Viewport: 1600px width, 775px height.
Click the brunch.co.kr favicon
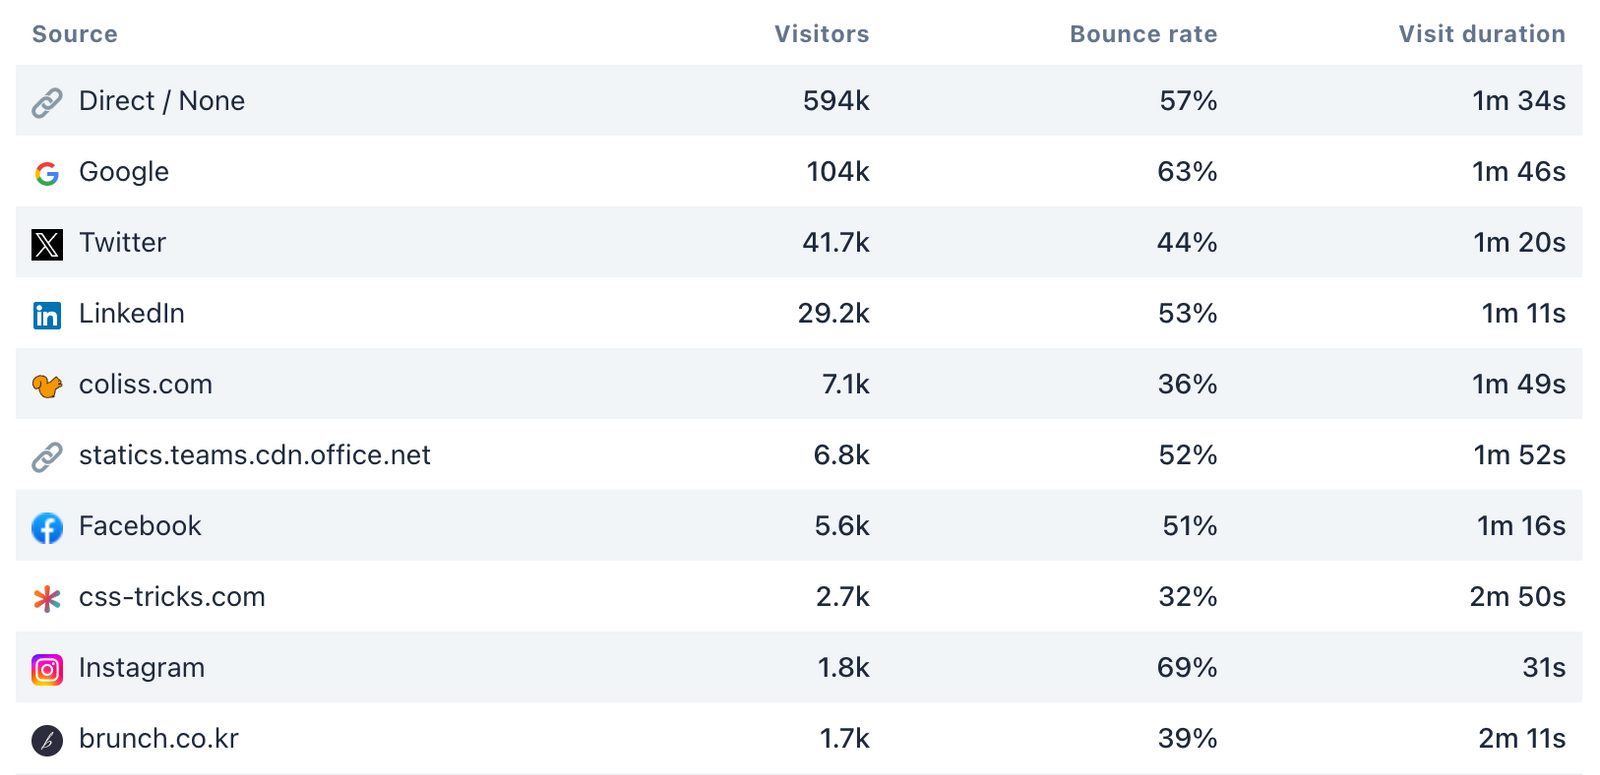(x=47, y=740)
